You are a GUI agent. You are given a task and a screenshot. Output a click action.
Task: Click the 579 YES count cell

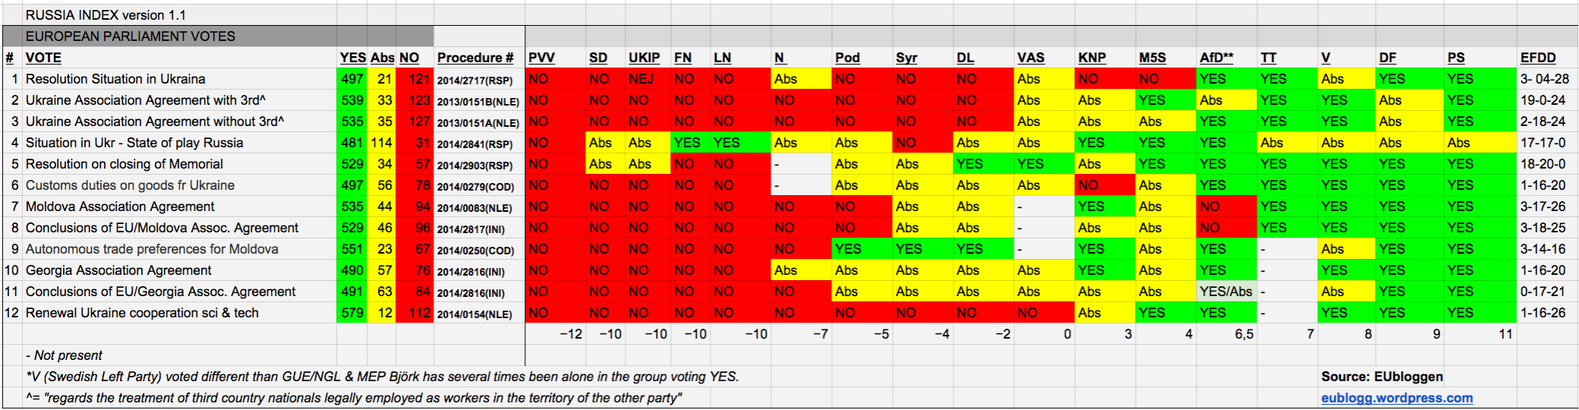pos(352,313)
